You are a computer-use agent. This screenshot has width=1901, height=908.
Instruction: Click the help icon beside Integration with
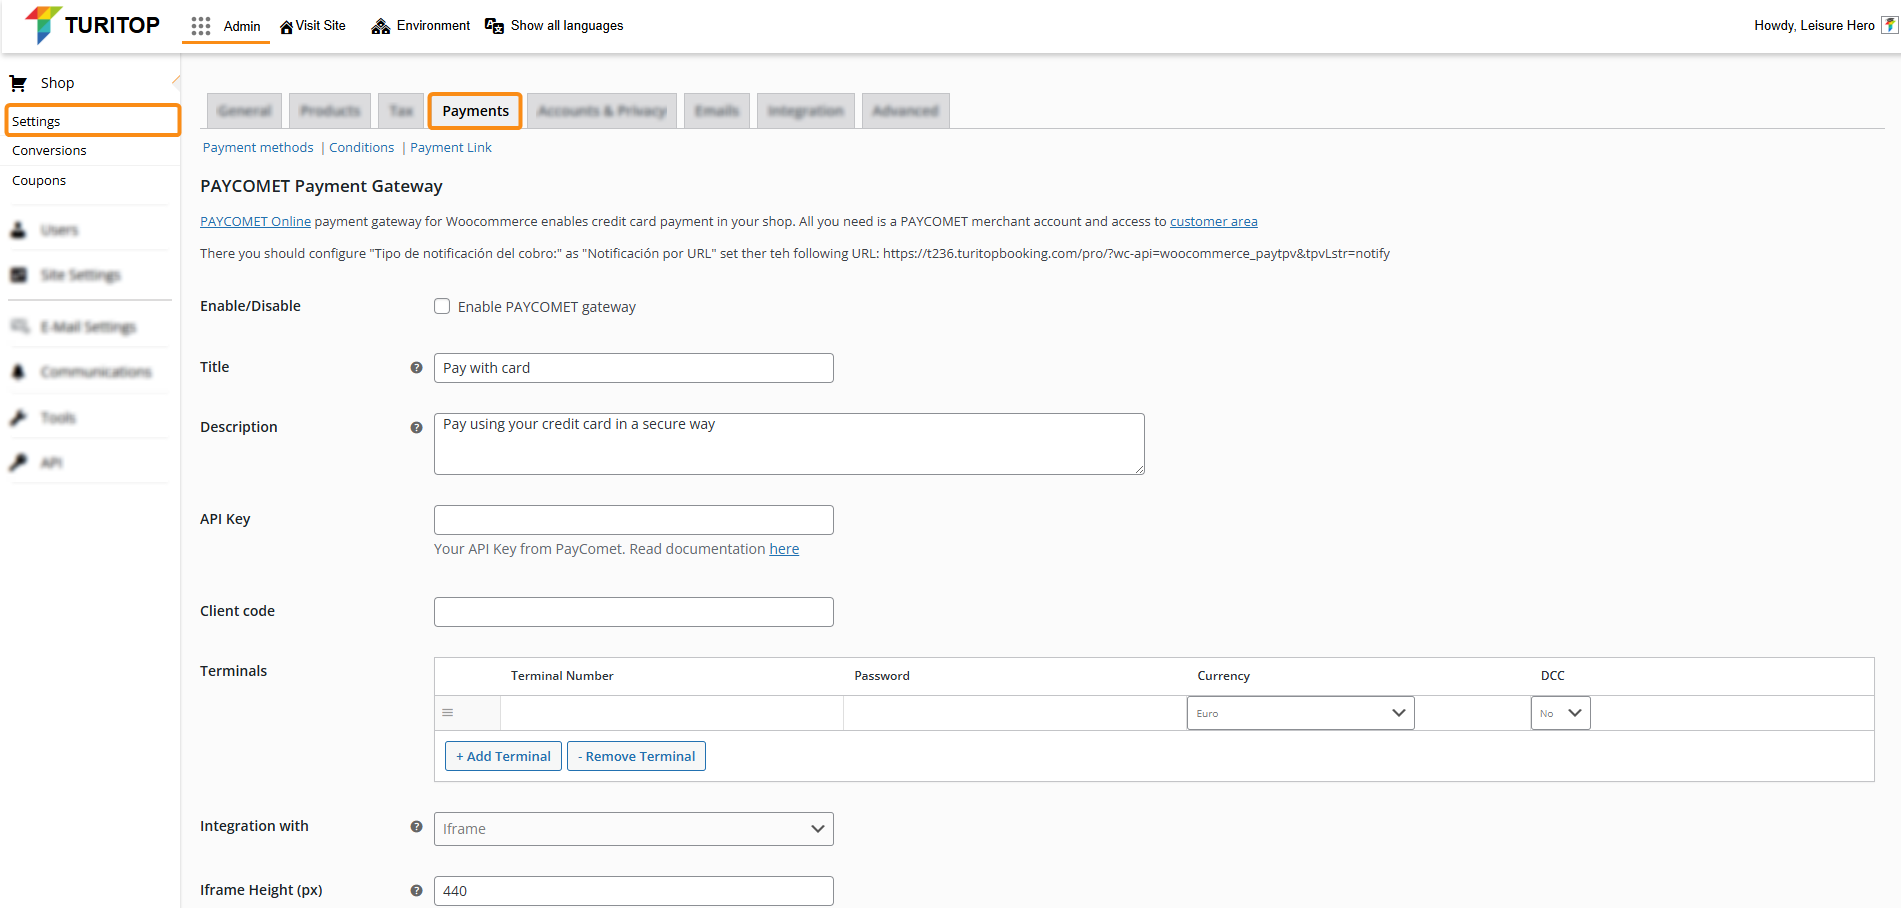point(416,827)
